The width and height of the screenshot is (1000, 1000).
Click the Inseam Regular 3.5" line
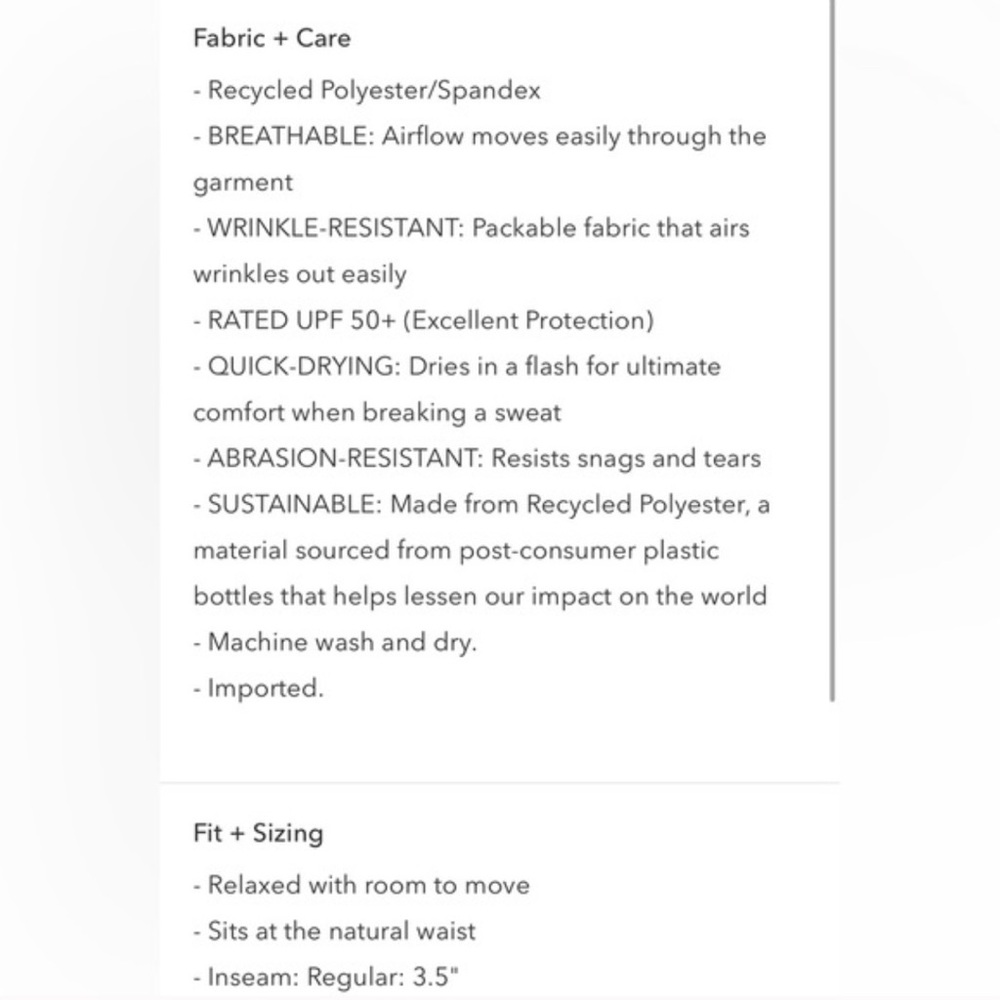click(326, 977)
